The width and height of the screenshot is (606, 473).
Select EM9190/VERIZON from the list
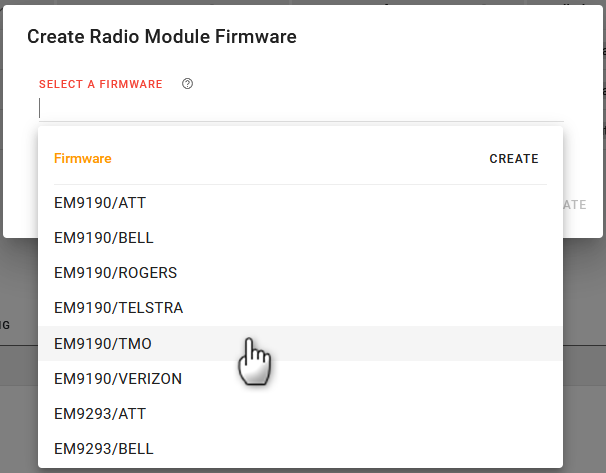118,379
